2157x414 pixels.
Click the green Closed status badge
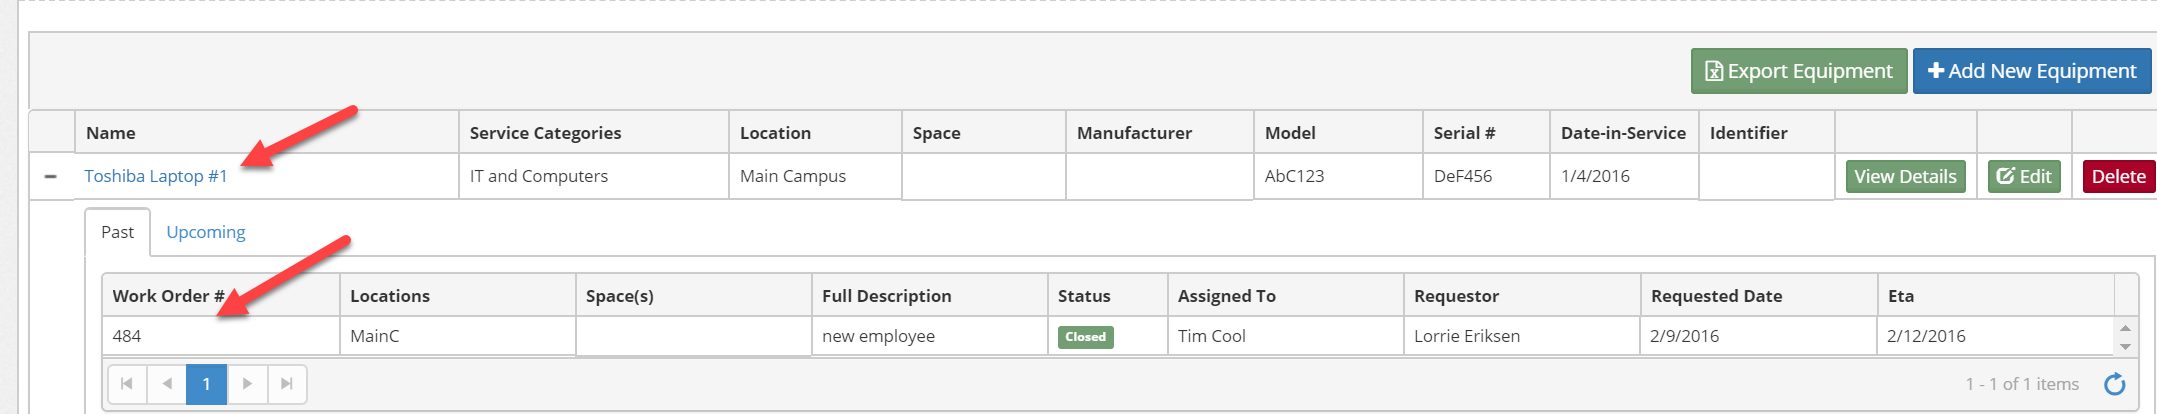coord(1086,337)
